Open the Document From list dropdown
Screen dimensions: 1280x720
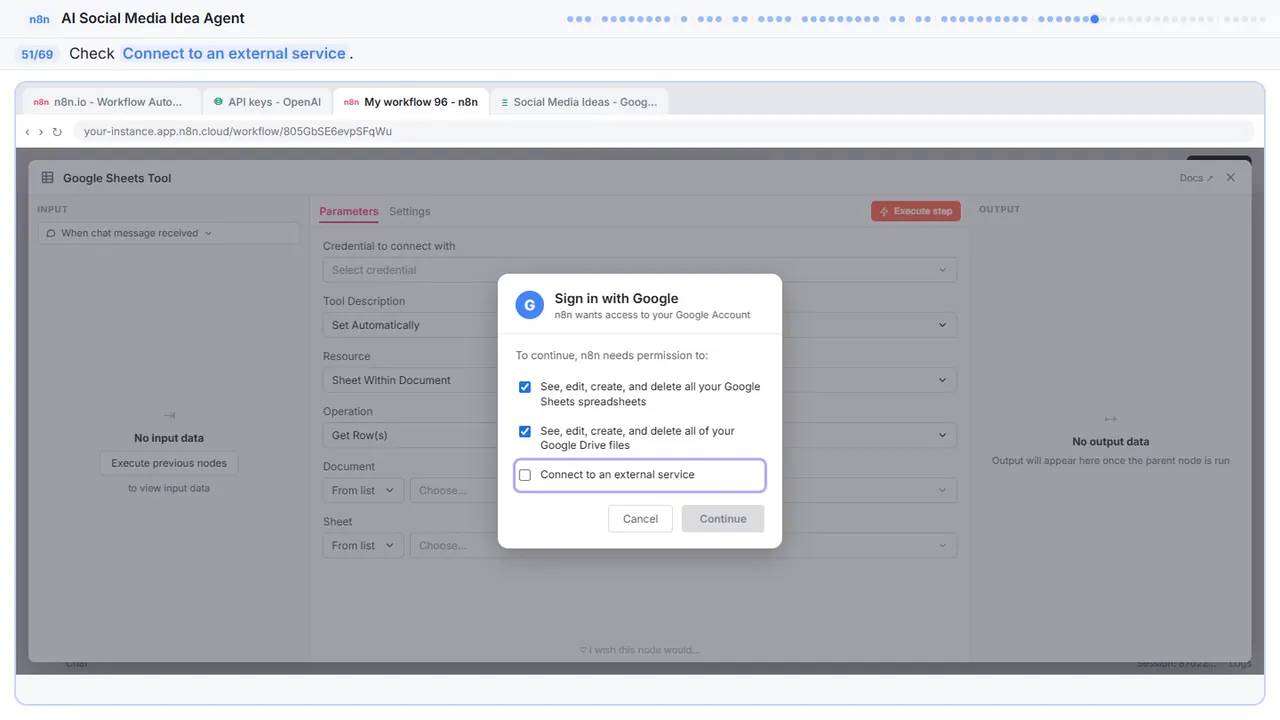pyautogui.click(x=363, y=491)
